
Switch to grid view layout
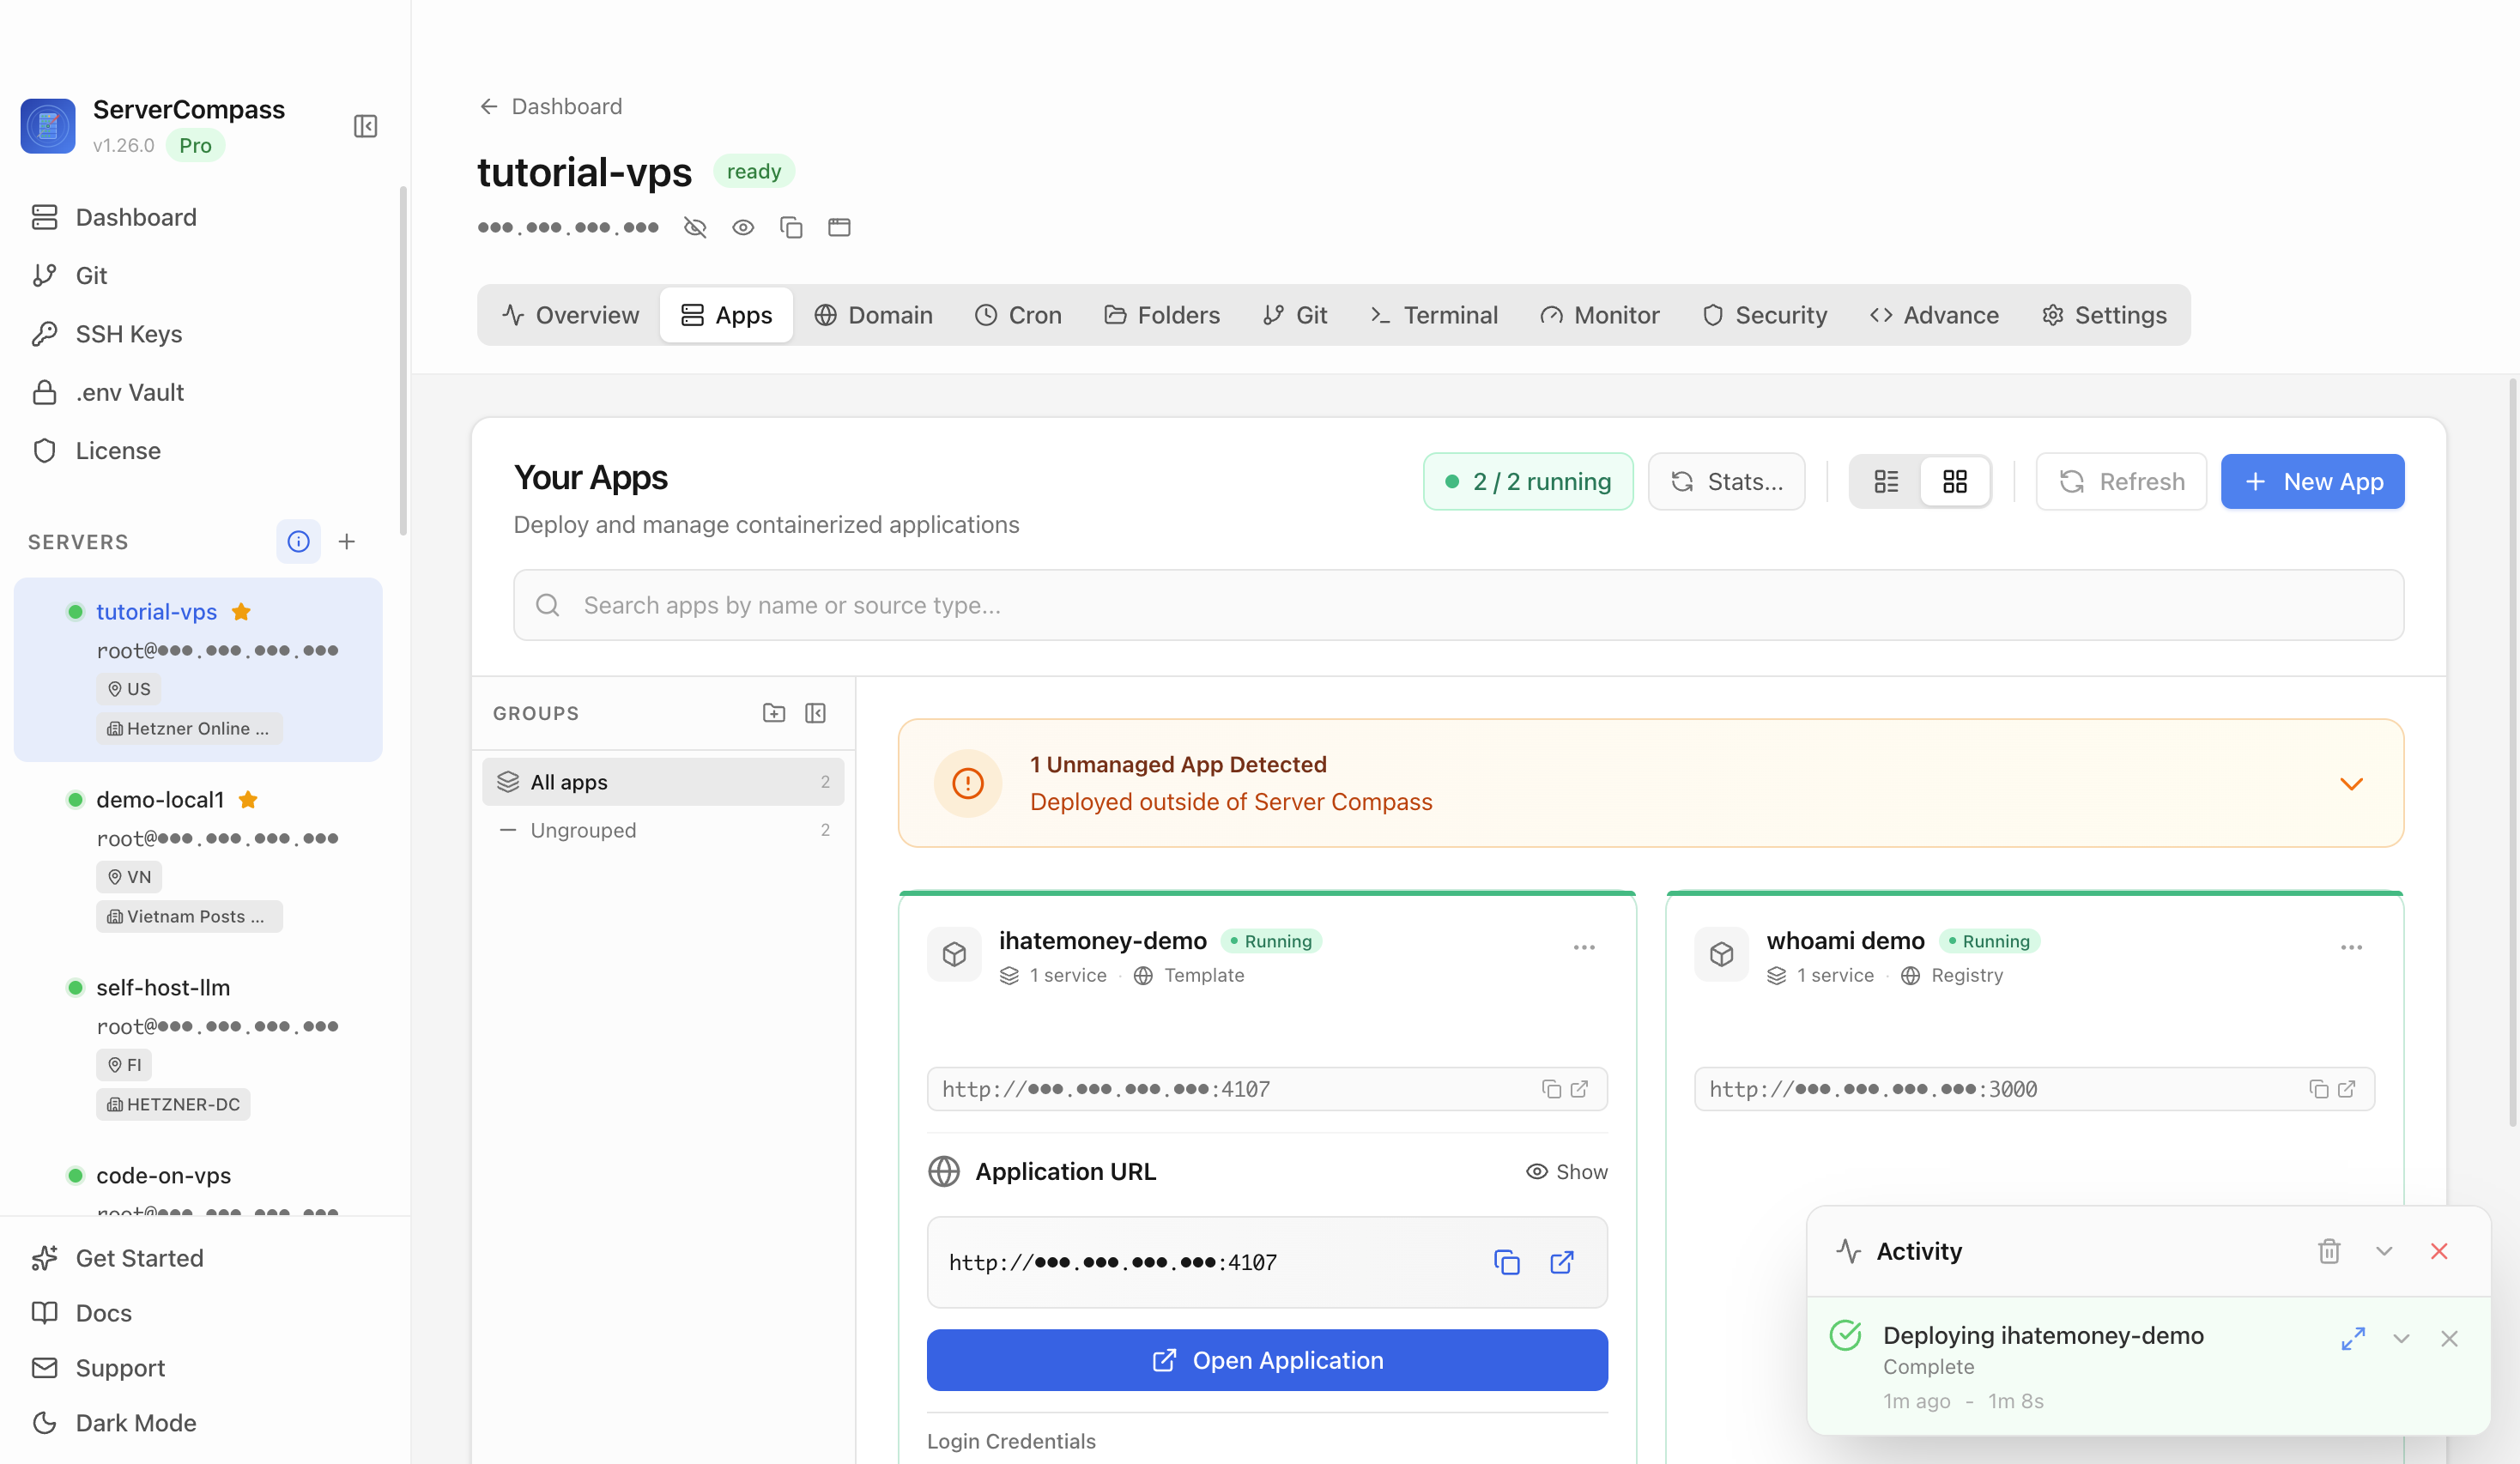1955,482
